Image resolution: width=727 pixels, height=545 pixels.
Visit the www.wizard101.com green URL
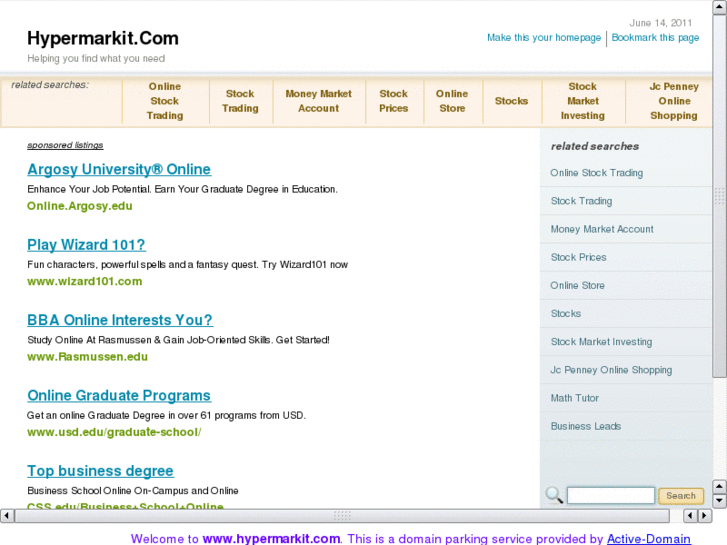(84, 282)
